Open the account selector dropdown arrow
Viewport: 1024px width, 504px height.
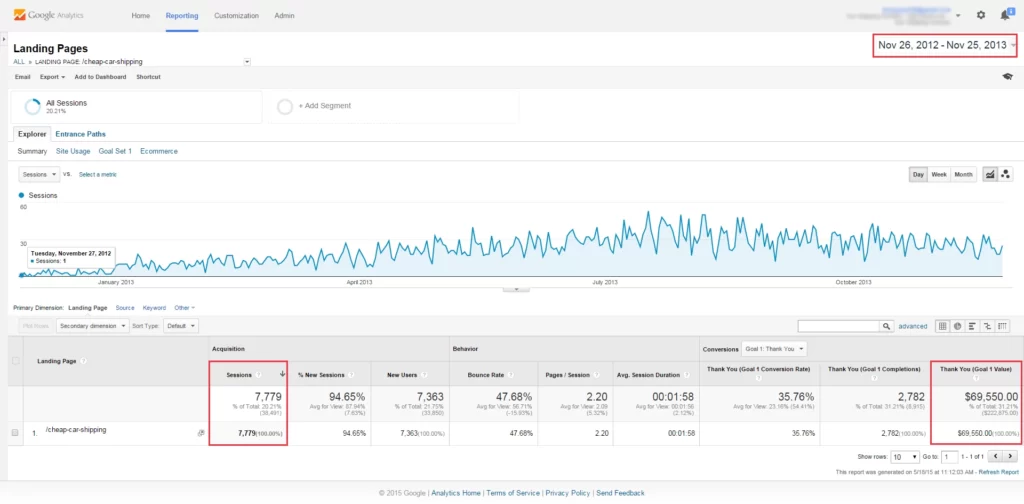[x=958, y=15]
